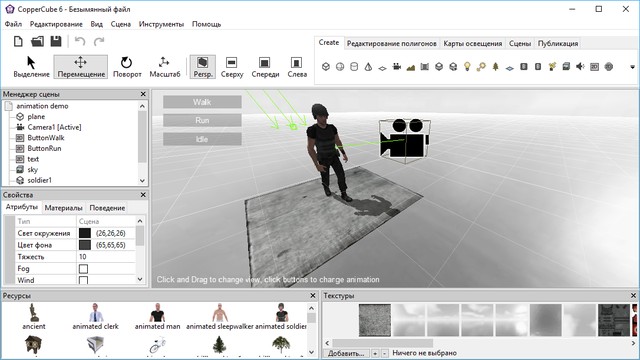Viewport: 640px width, 360px height.
Task: Redo the last undone action
Action: click(x=99, y=41)
